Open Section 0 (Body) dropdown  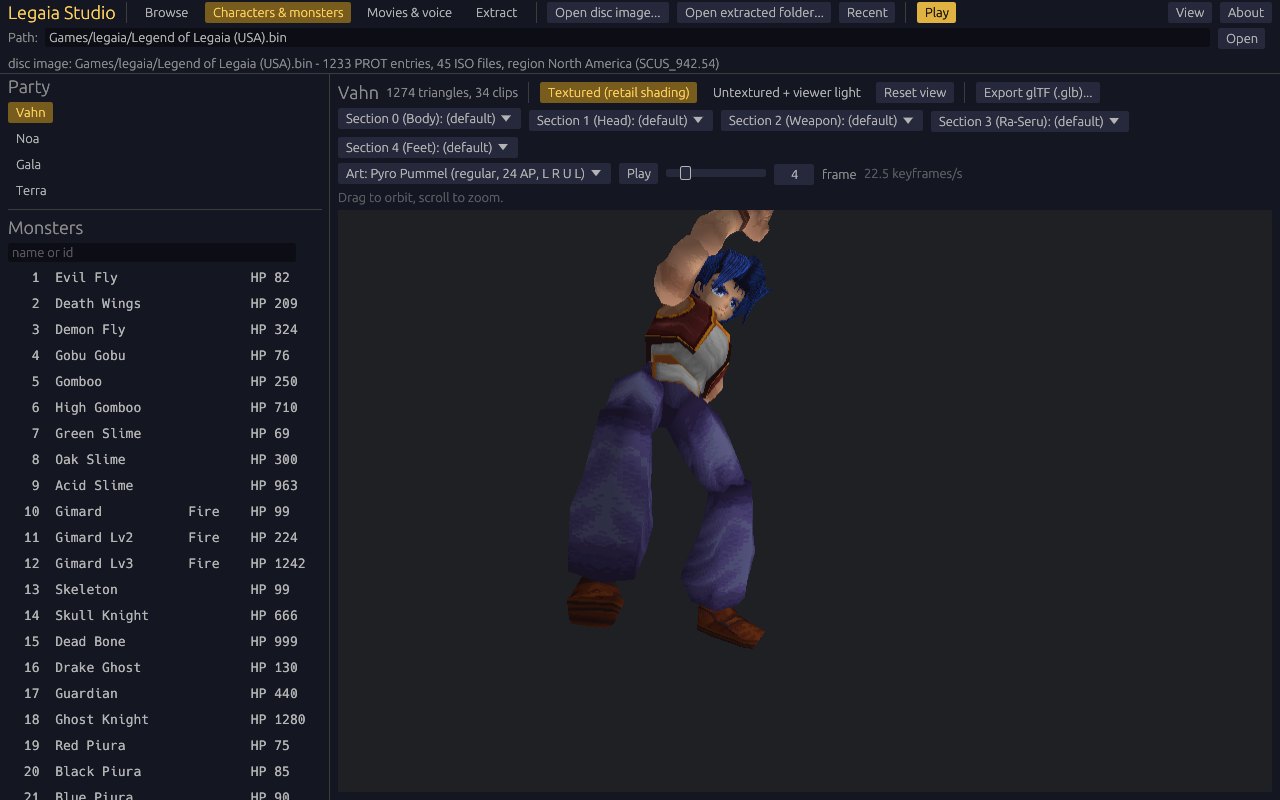pyautogui.click(x=429, y=119)
